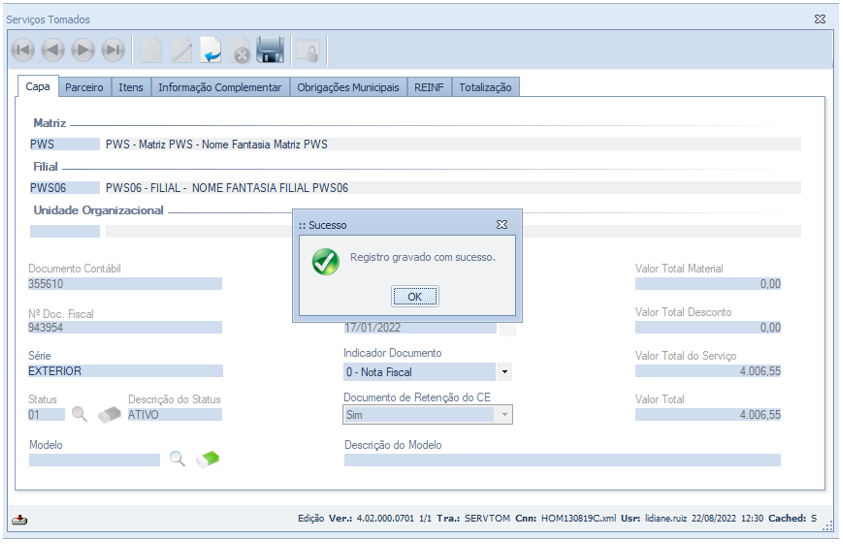Close the Sucesso dialog with X

[502, 225]
